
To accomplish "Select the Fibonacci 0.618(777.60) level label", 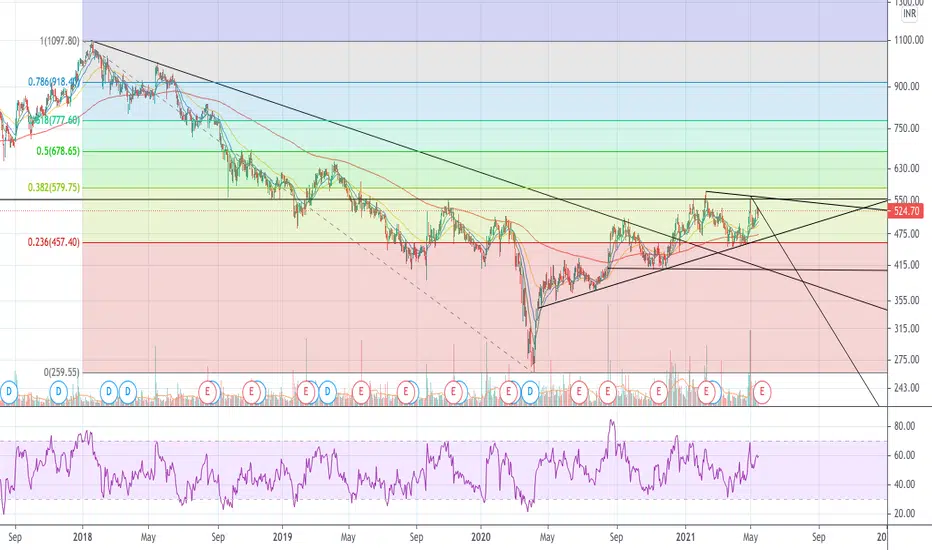I will point(54,120).
